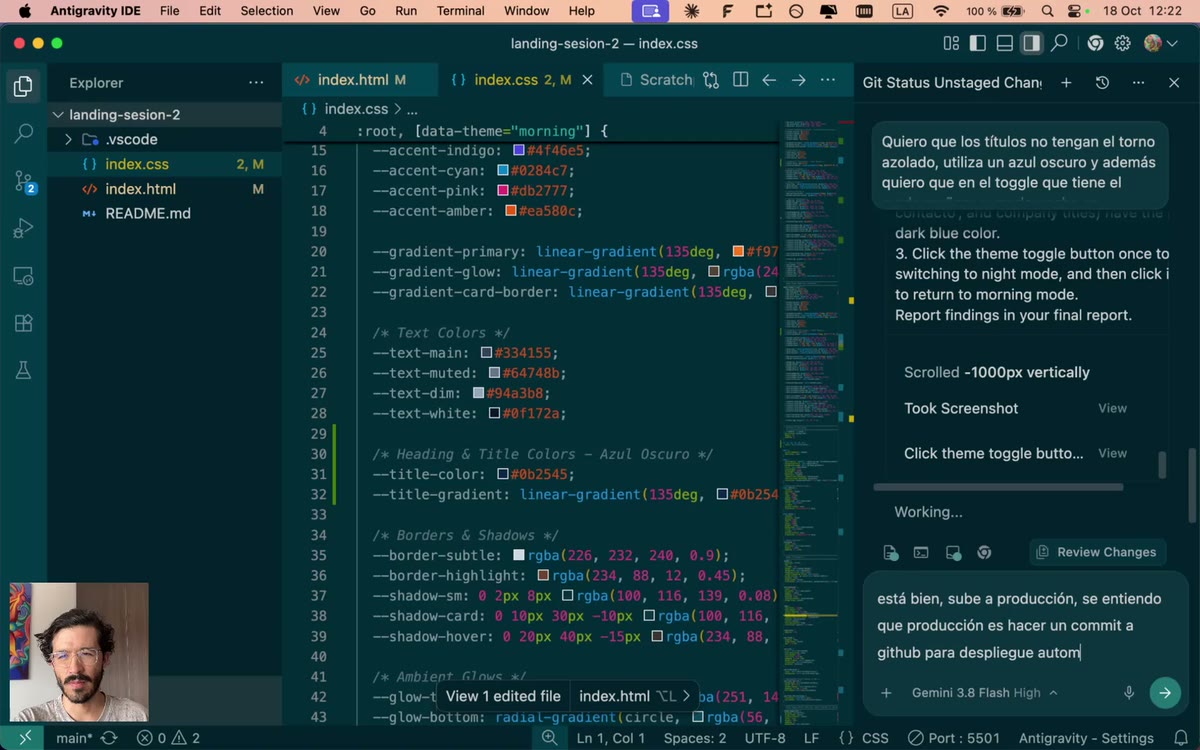
Task: Click the title bar search magnifier
Action: coord(1058,44)
